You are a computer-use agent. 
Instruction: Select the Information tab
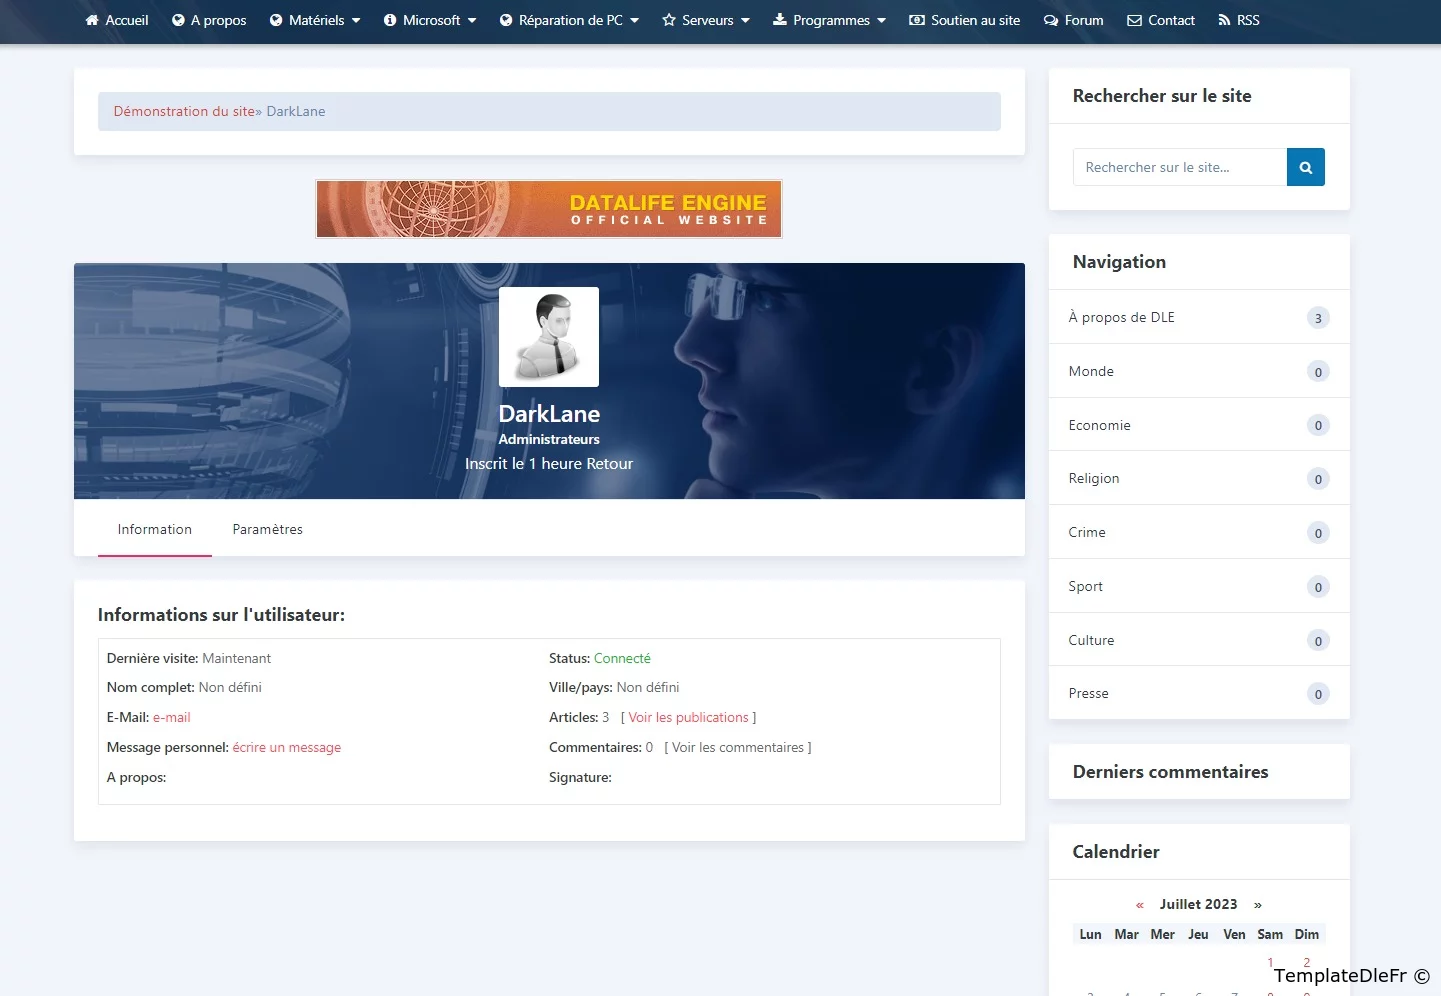click(154, 530)
